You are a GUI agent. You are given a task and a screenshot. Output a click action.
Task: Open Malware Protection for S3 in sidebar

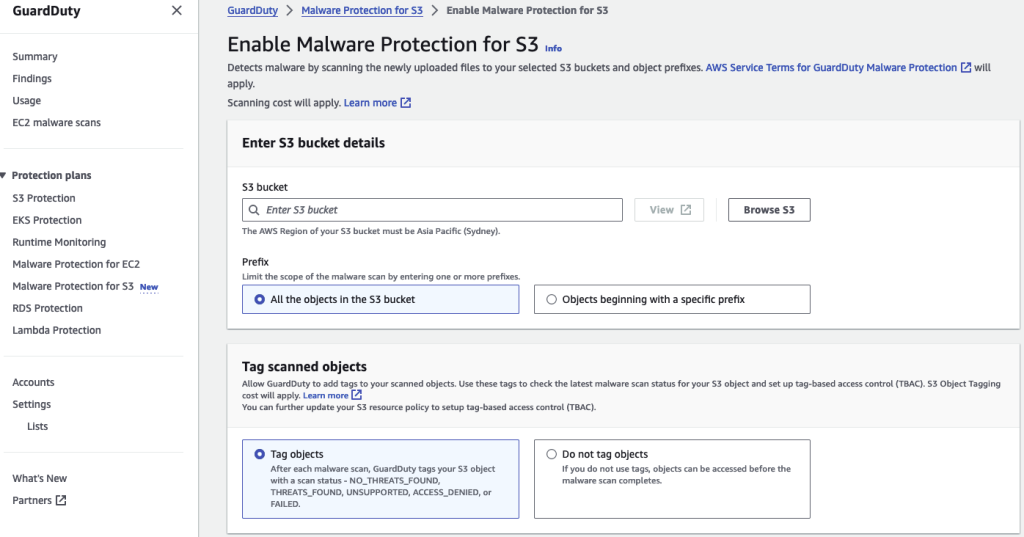[x=72, y=286]
